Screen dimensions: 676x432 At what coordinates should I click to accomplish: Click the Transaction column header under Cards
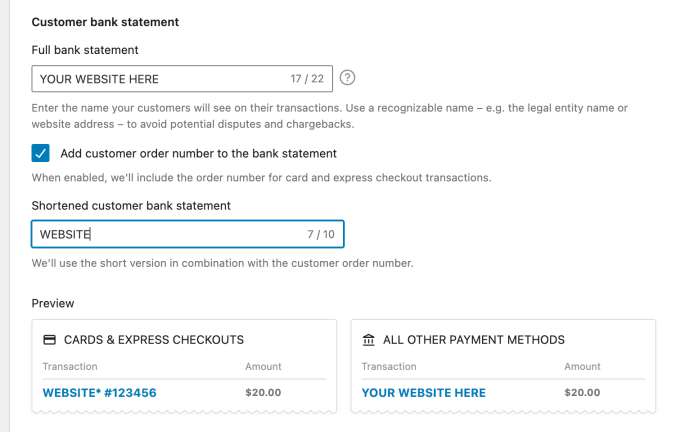pos(70,366)
